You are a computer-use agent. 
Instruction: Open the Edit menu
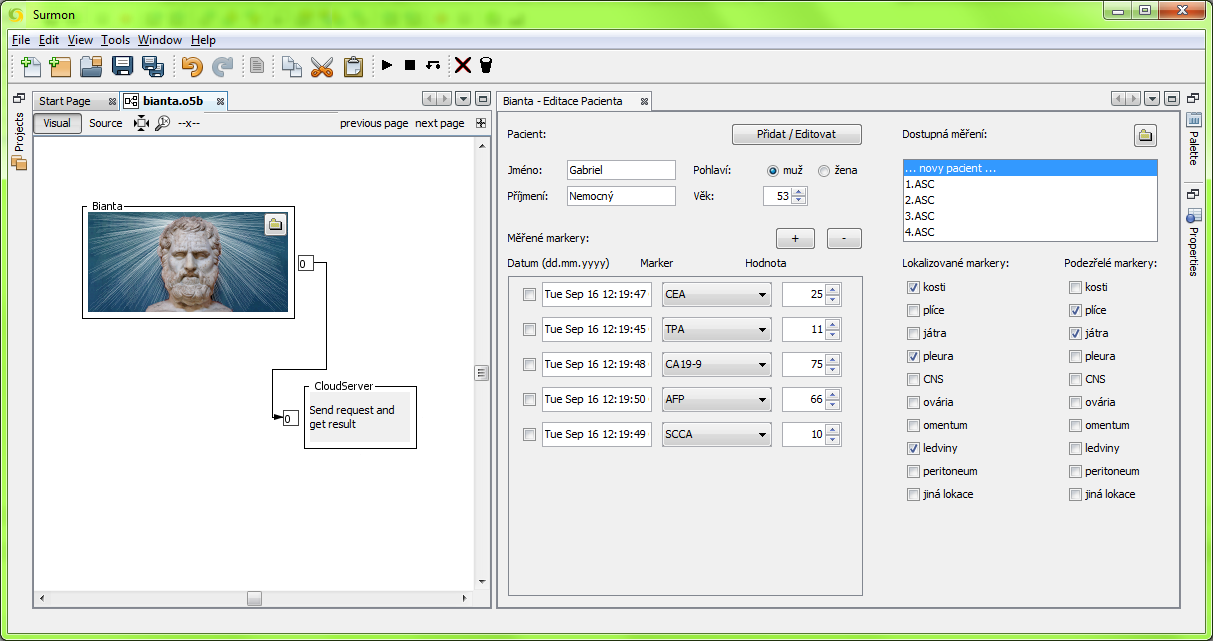pos(49,40)
